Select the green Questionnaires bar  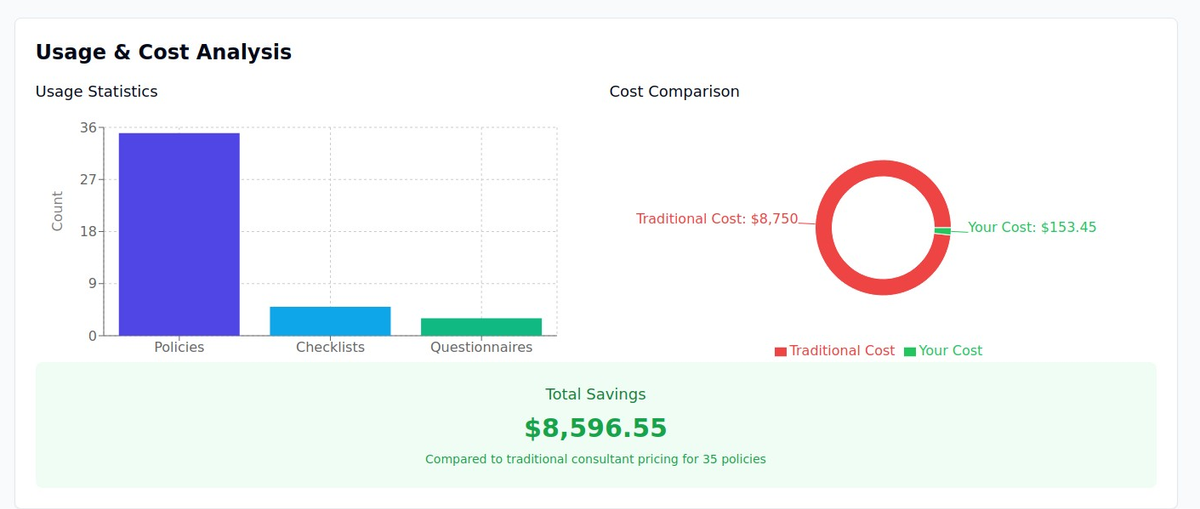pos(481,327)
